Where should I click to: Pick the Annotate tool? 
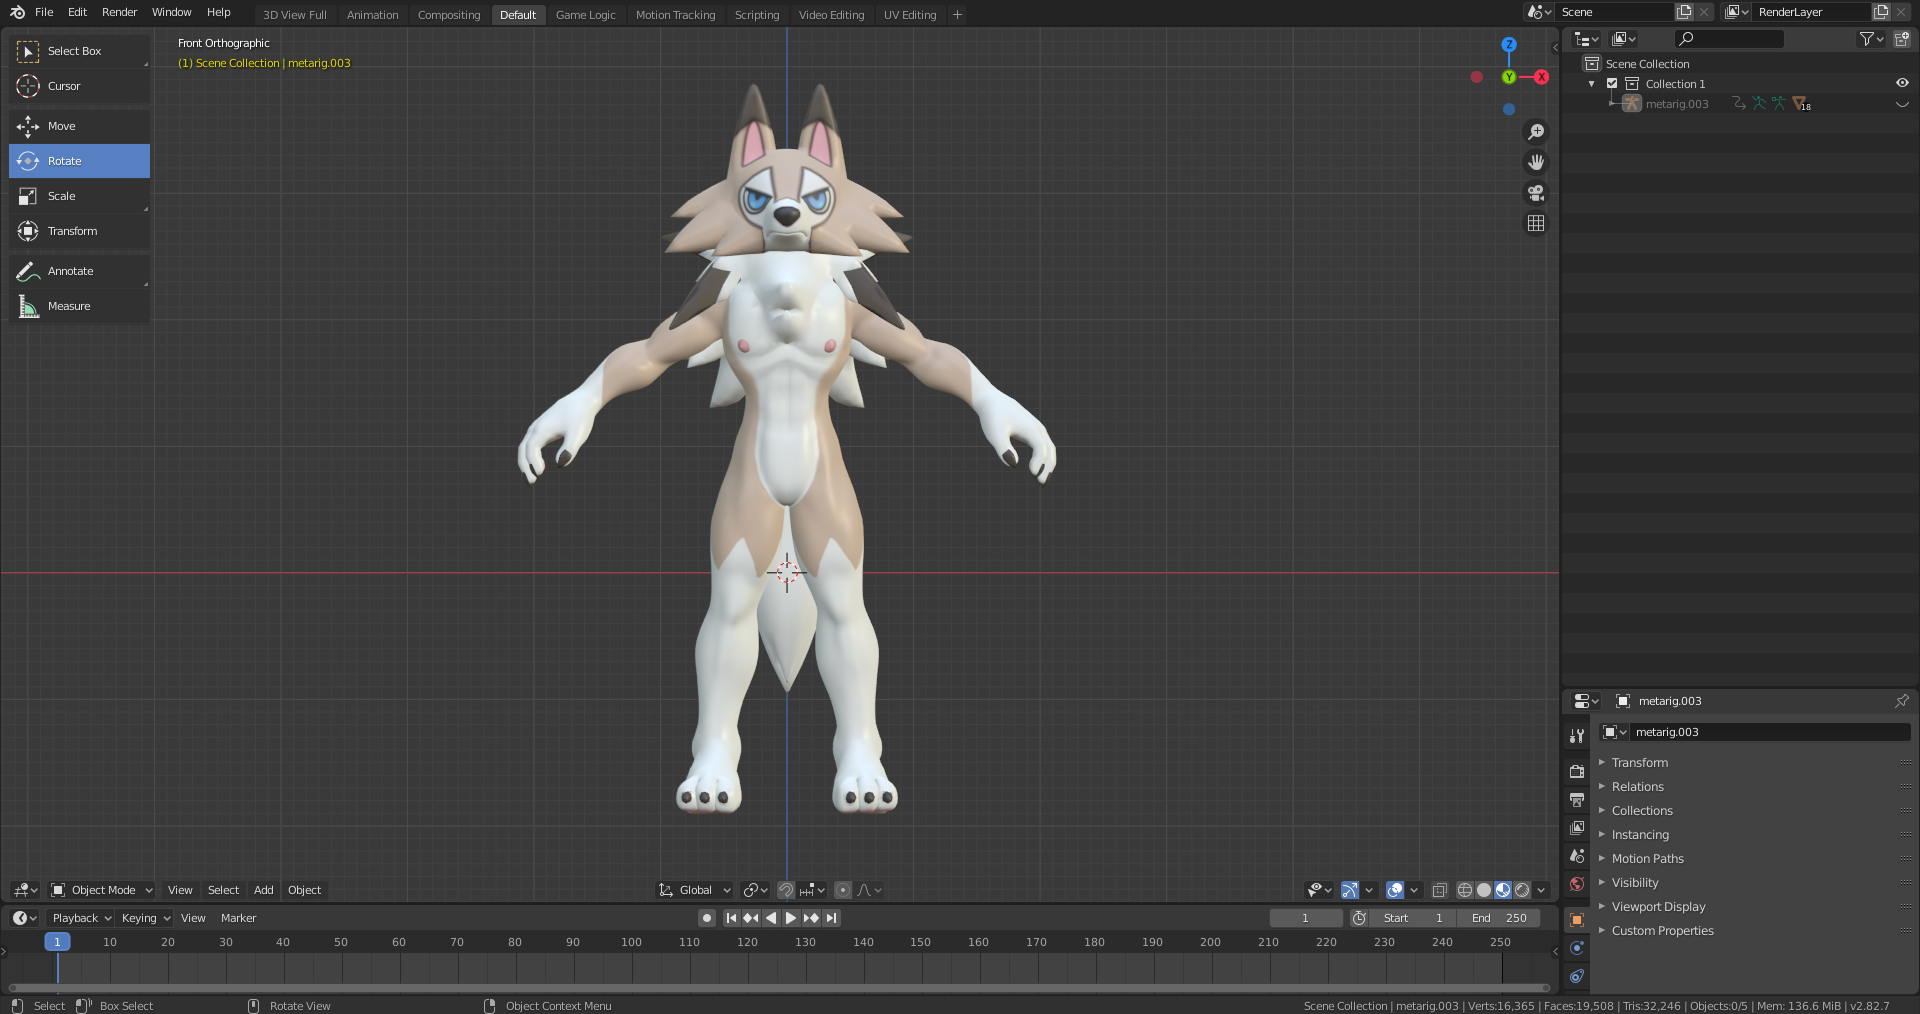pos(79,271)
